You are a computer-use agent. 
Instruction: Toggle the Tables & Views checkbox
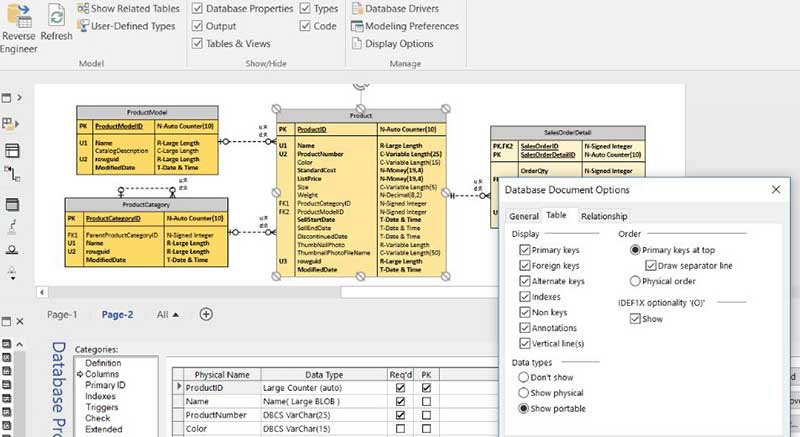(x=197, y=43)
